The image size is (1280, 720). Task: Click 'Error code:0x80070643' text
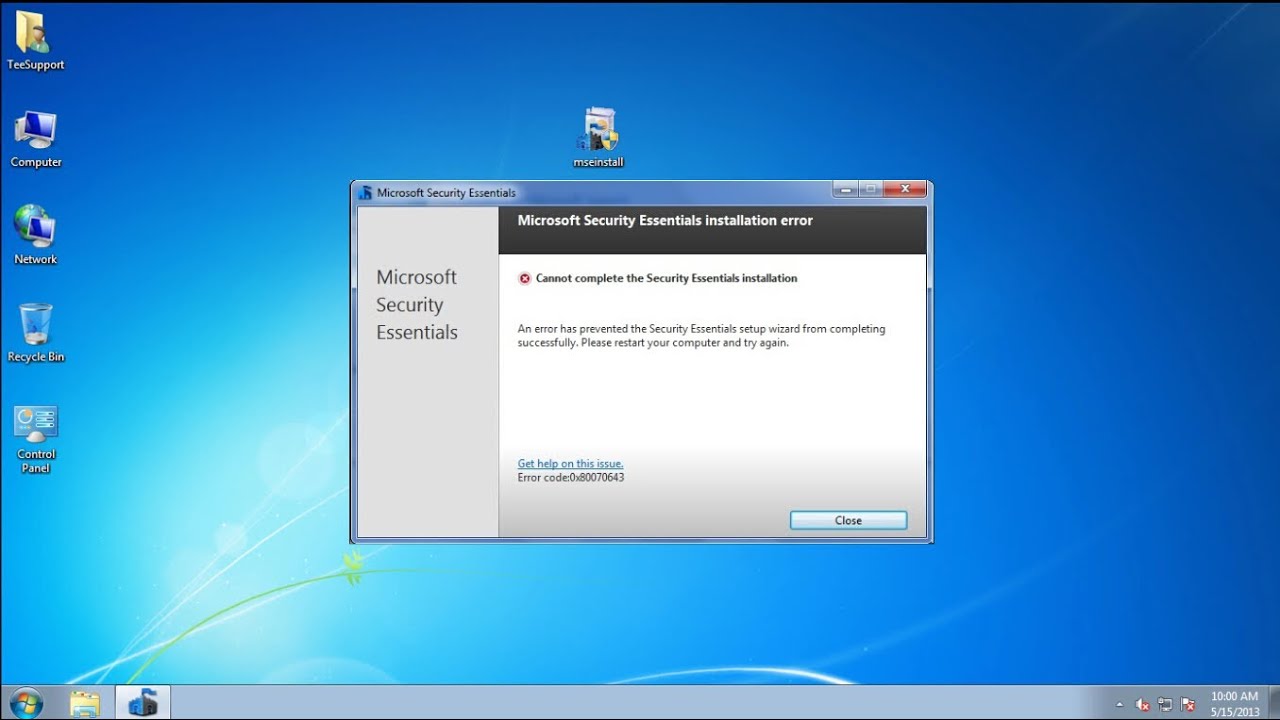(x=571, y=478)
